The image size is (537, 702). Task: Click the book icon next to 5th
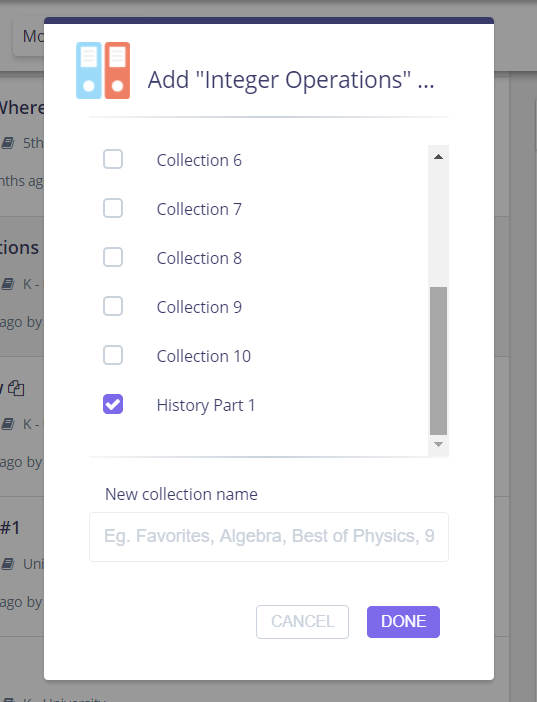[x=8, y=143]
